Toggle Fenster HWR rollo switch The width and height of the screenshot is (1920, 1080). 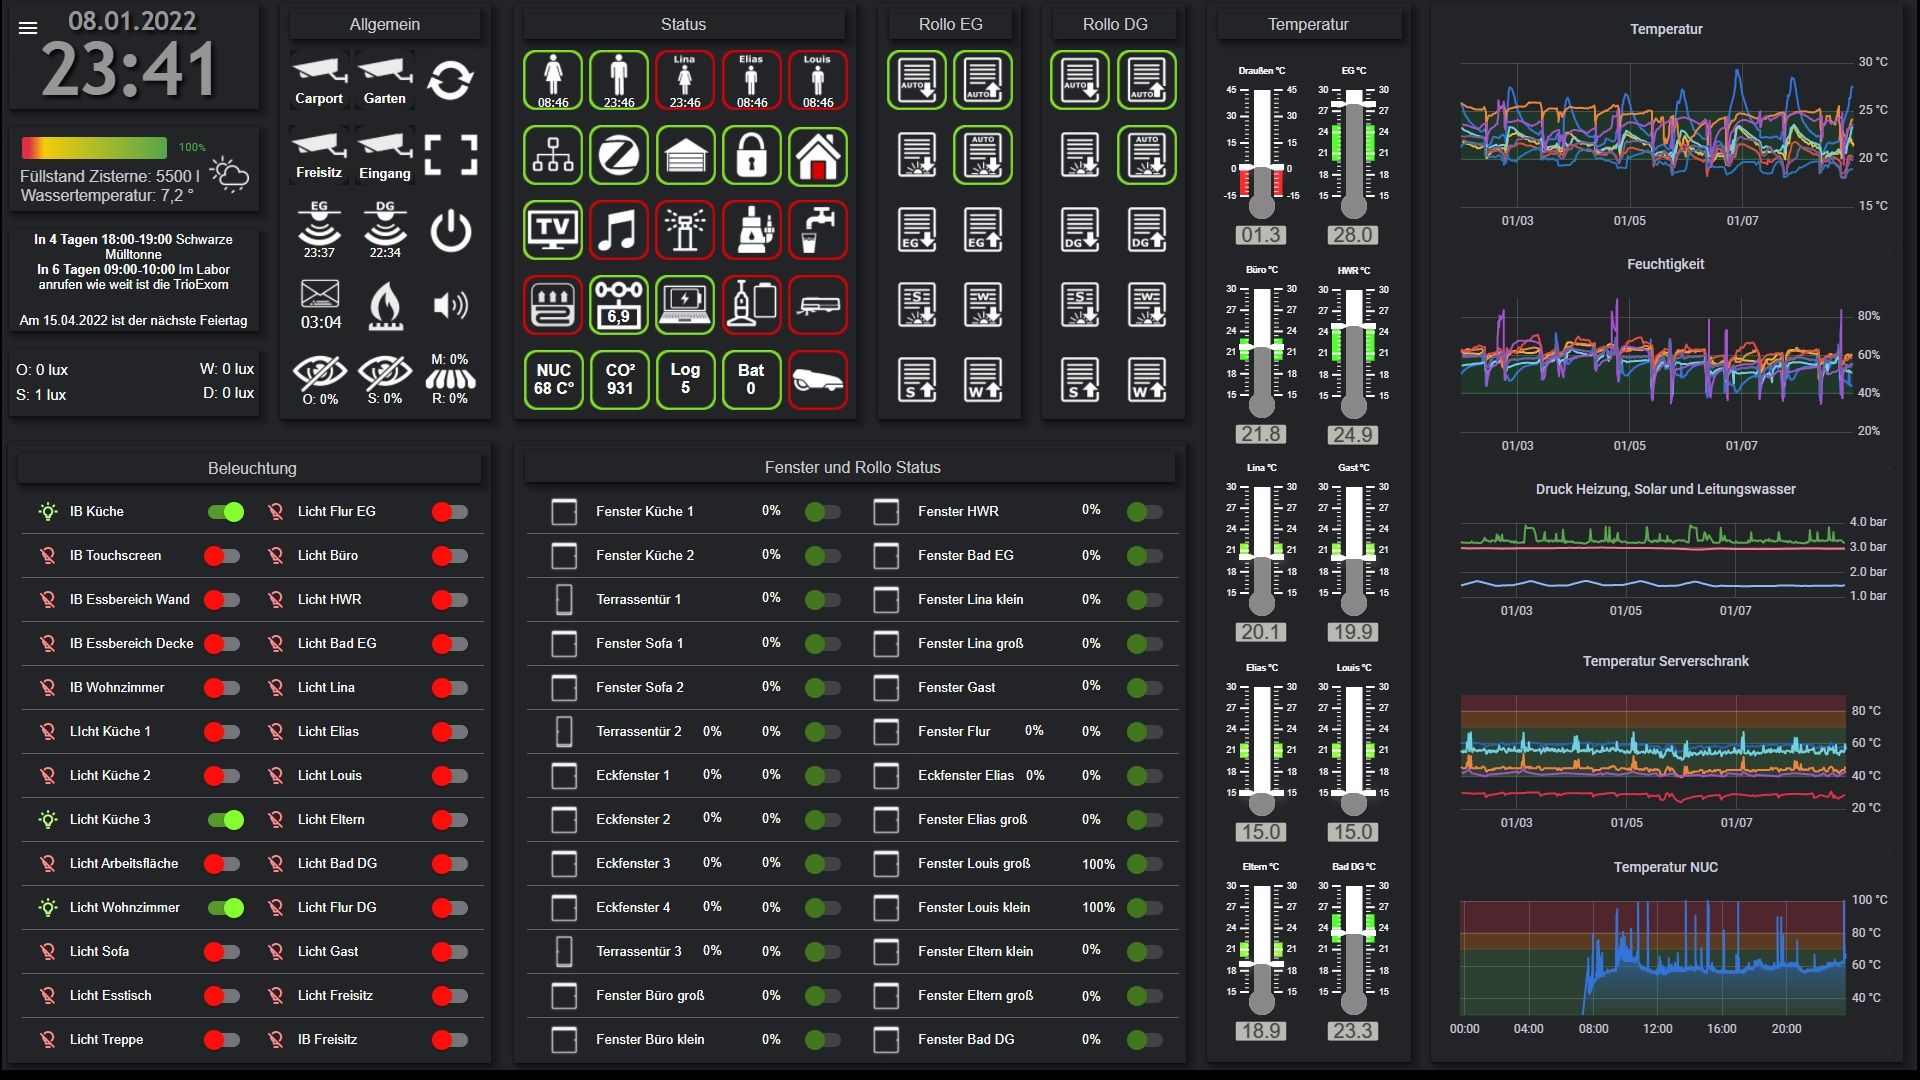(x=1144, y=512)
